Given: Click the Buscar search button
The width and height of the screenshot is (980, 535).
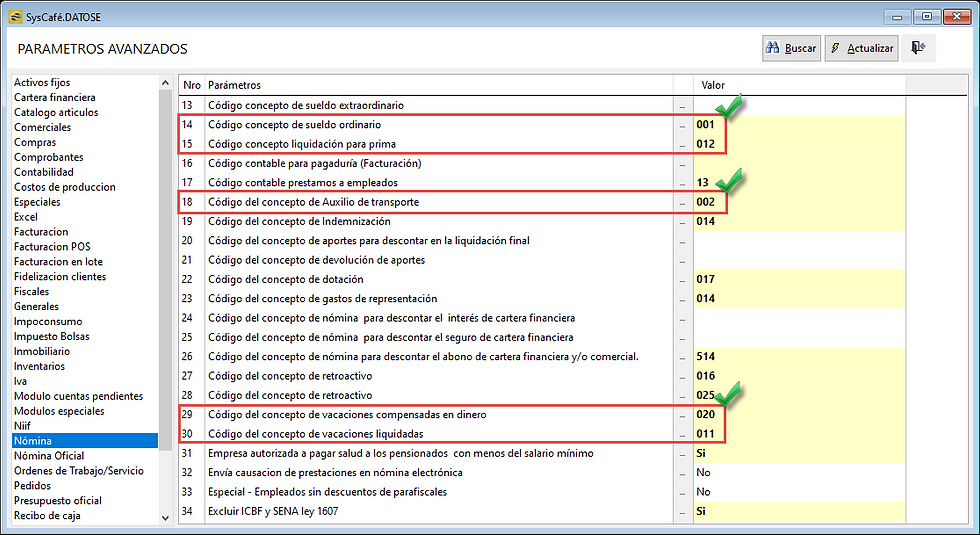Looking at the screenshot, I should pyautogui.click(x=791, y=48).
